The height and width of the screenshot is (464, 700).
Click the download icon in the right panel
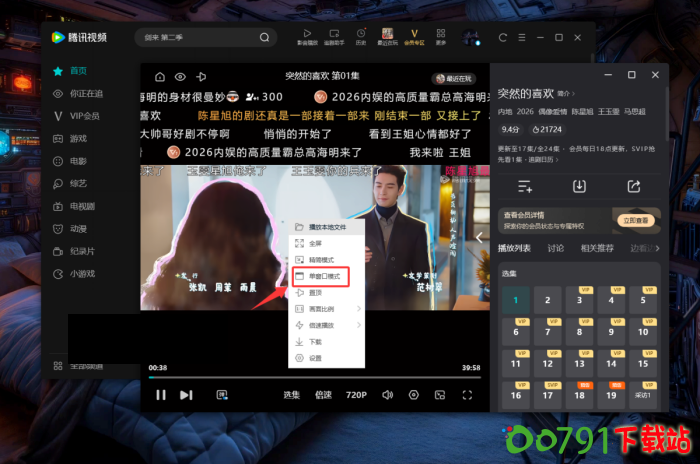pos(579,186)
